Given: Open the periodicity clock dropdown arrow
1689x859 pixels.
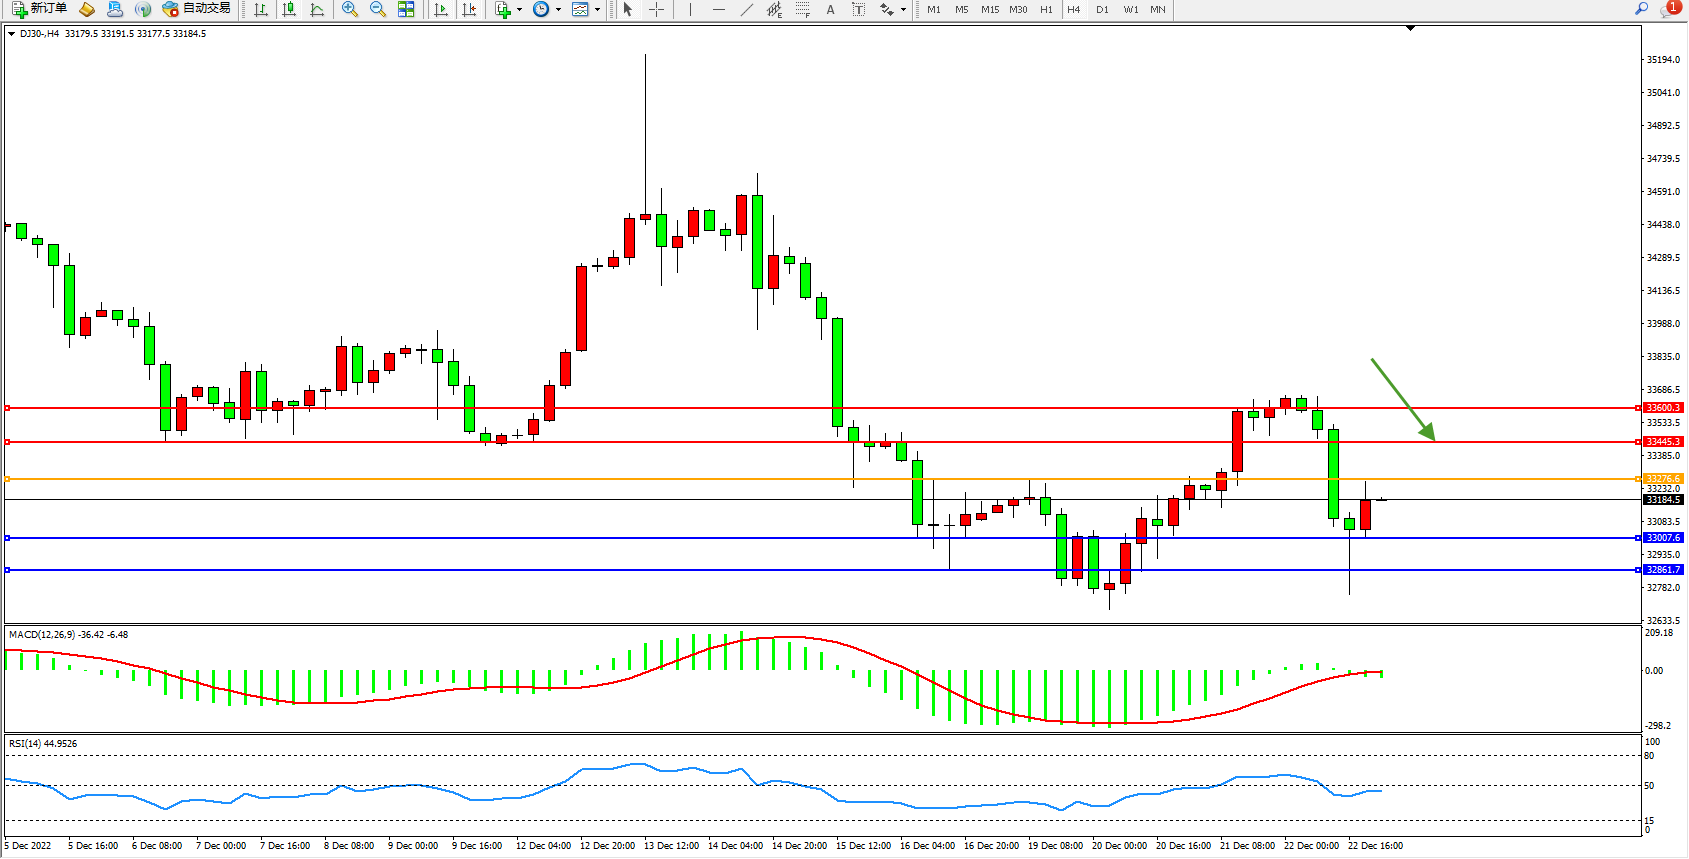Looking at the screenshot, I should 558,9.
